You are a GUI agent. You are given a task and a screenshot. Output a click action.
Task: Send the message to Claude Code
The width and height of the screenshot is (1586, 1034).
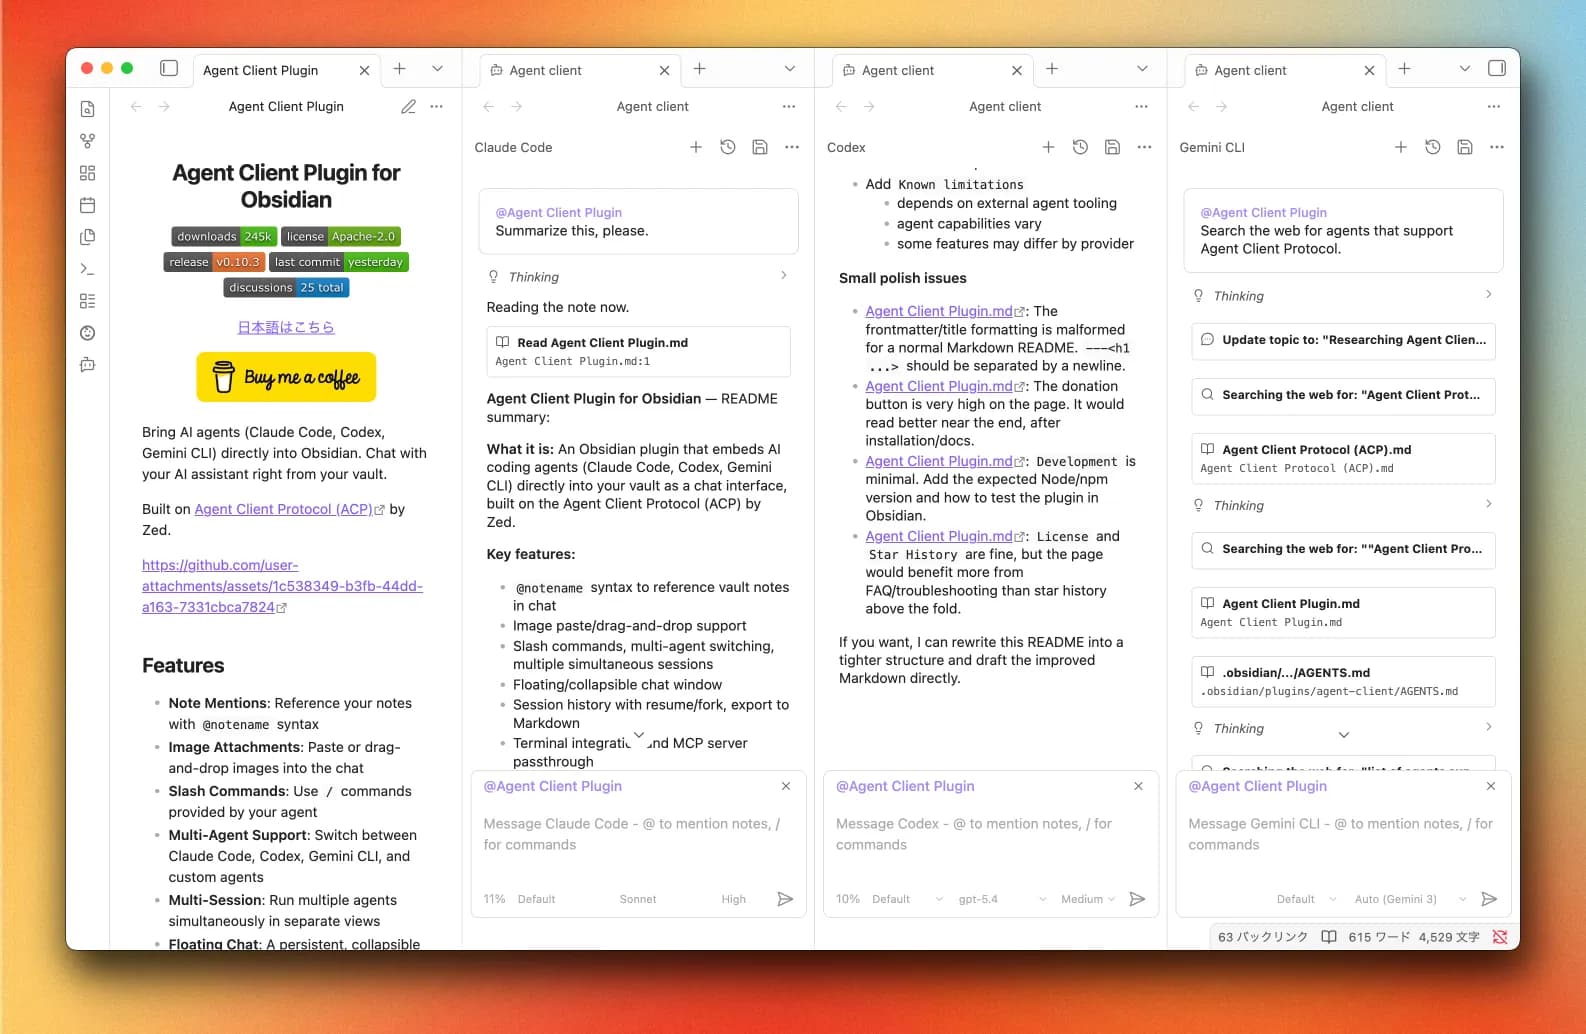pyautogui.click(x=785, y=899)
